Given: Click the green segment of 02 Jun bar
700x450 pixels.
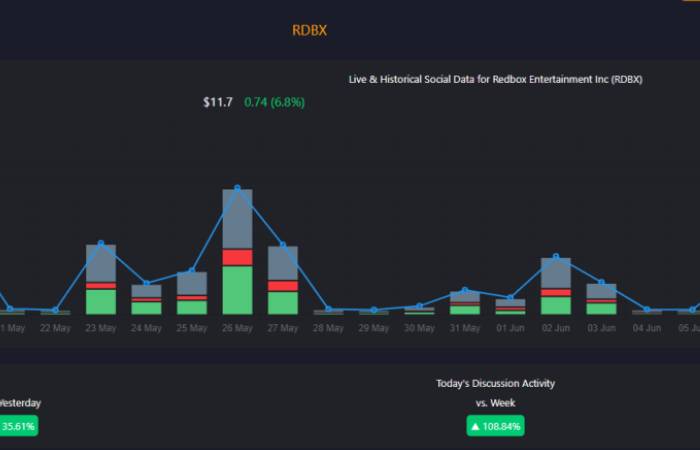Looking at the screenshot, I should coord(556,306).
